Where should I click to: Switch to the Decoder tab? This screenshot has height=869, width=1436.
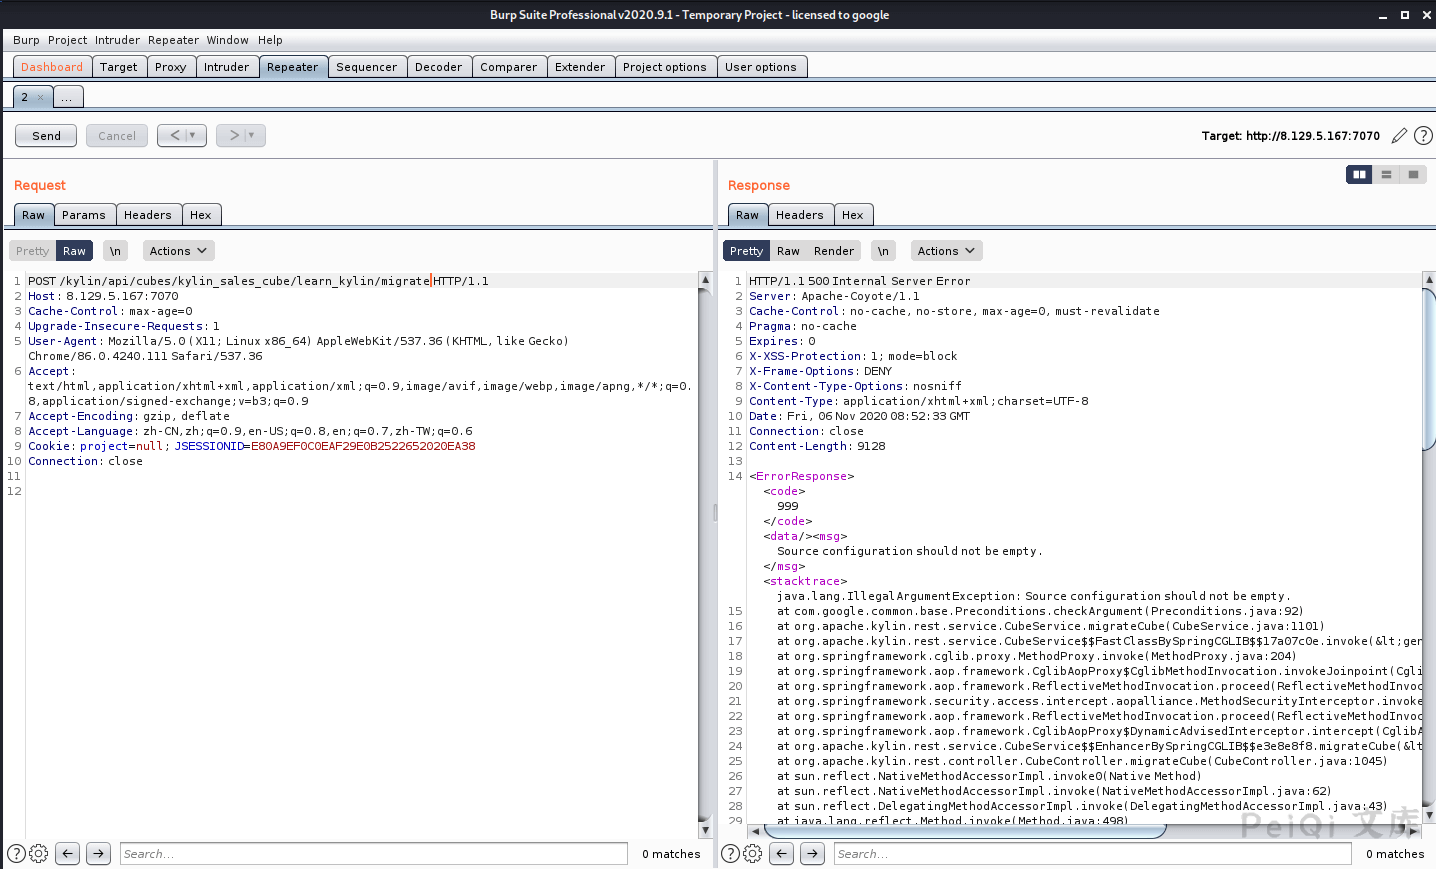point(438,67)
